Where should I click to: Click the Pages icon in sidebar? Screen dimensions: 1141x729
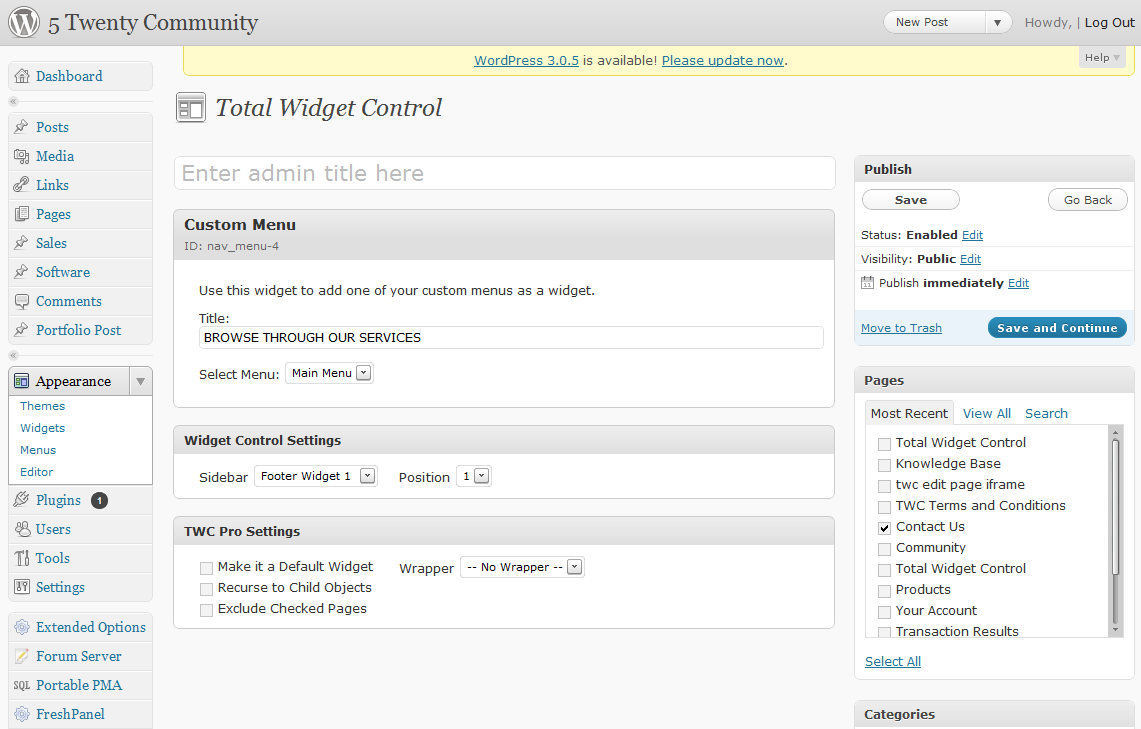point(22,214)
